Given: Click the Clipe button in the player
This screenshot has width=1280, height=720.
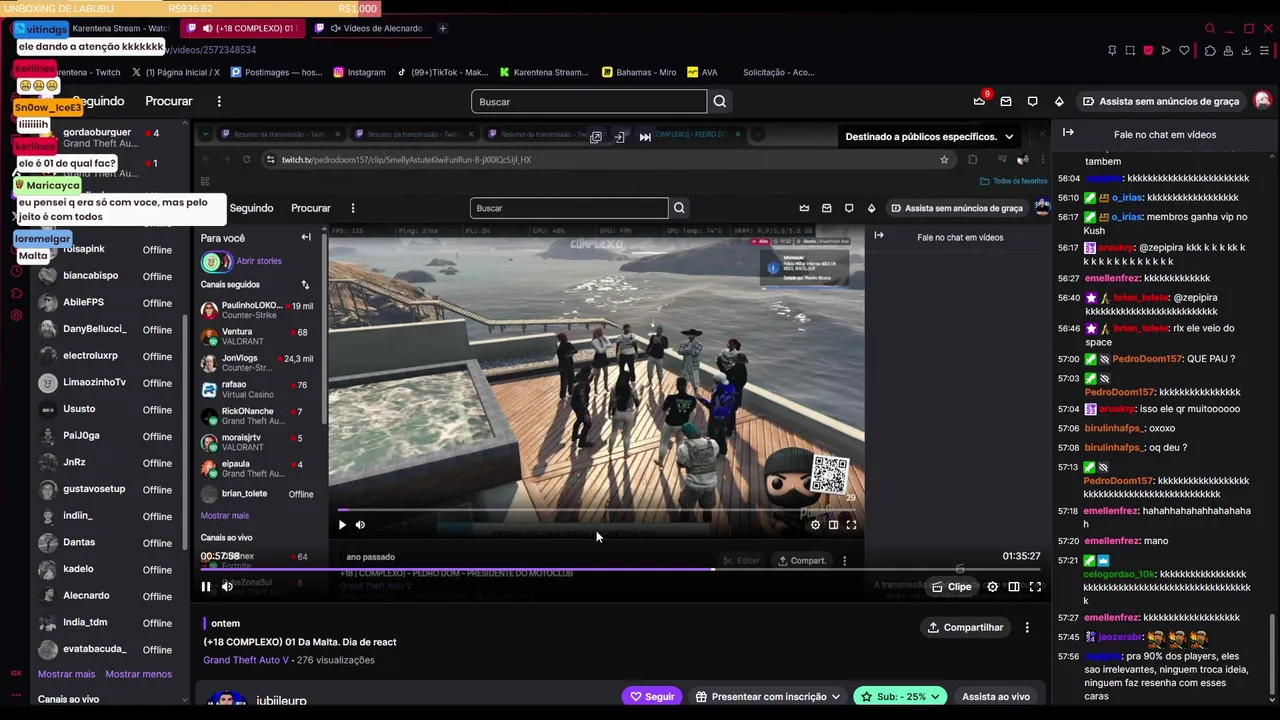Looking at the screenshot, I should tap(951, 587).
